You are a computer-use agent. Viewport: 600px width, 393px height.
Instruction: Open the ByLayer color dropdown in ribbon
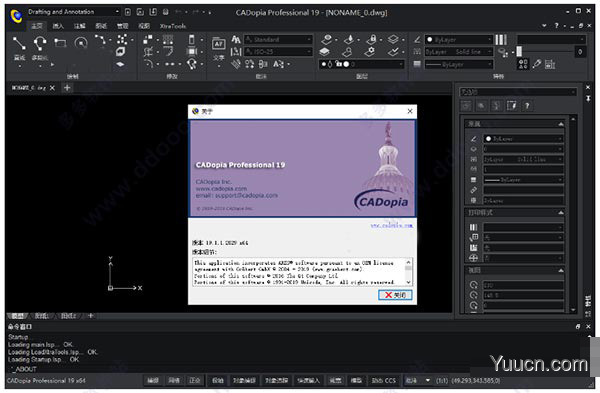[x=458, y=39]
